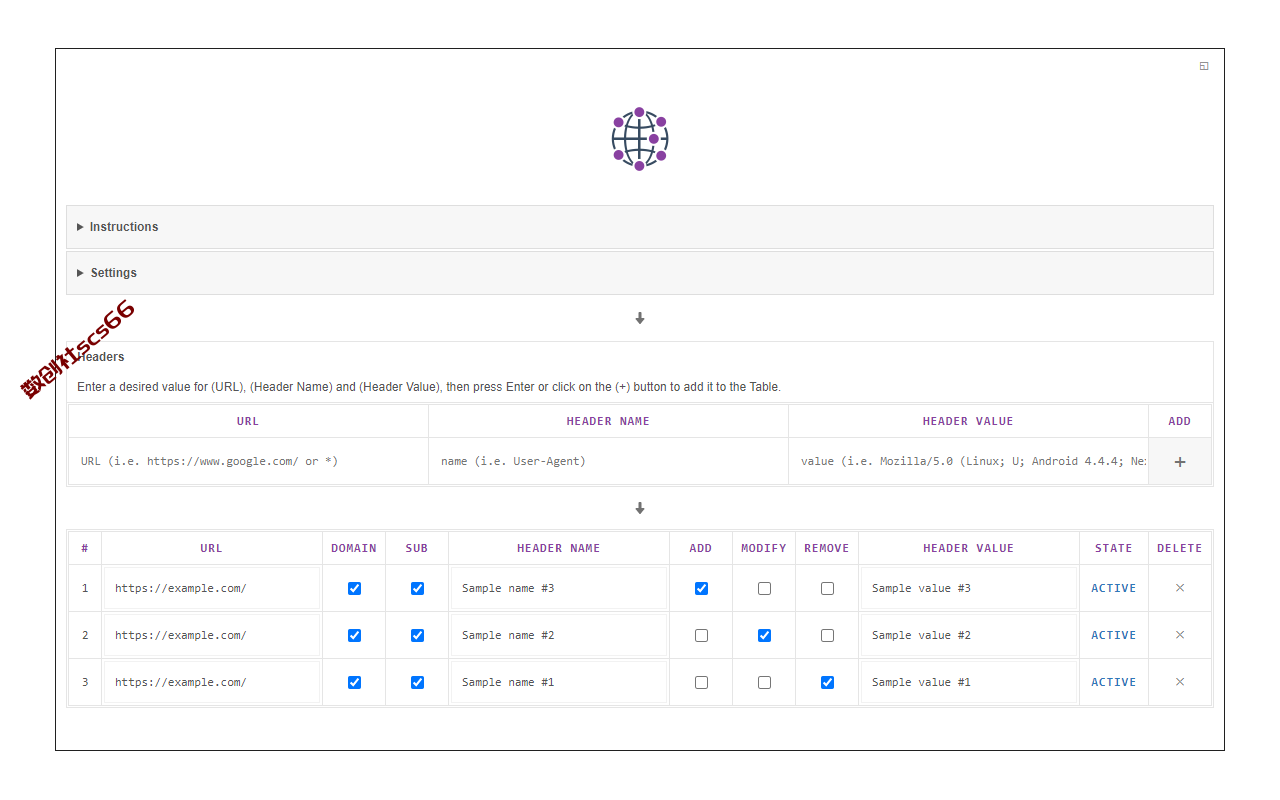Edit URL field in row 3
Screen dimensions: 1280x800
tap(212, 682)
